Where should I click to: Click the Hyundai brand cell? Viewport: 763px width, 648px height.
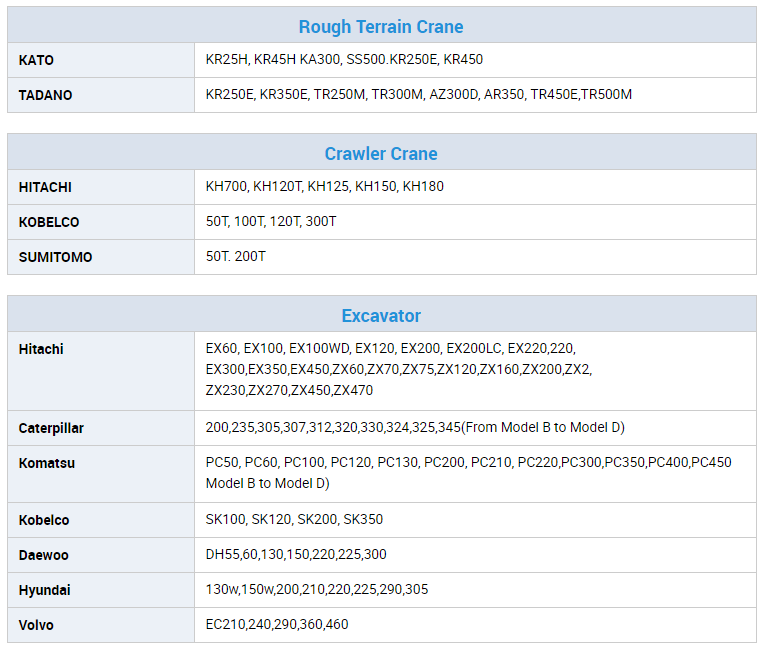[101, 590]
